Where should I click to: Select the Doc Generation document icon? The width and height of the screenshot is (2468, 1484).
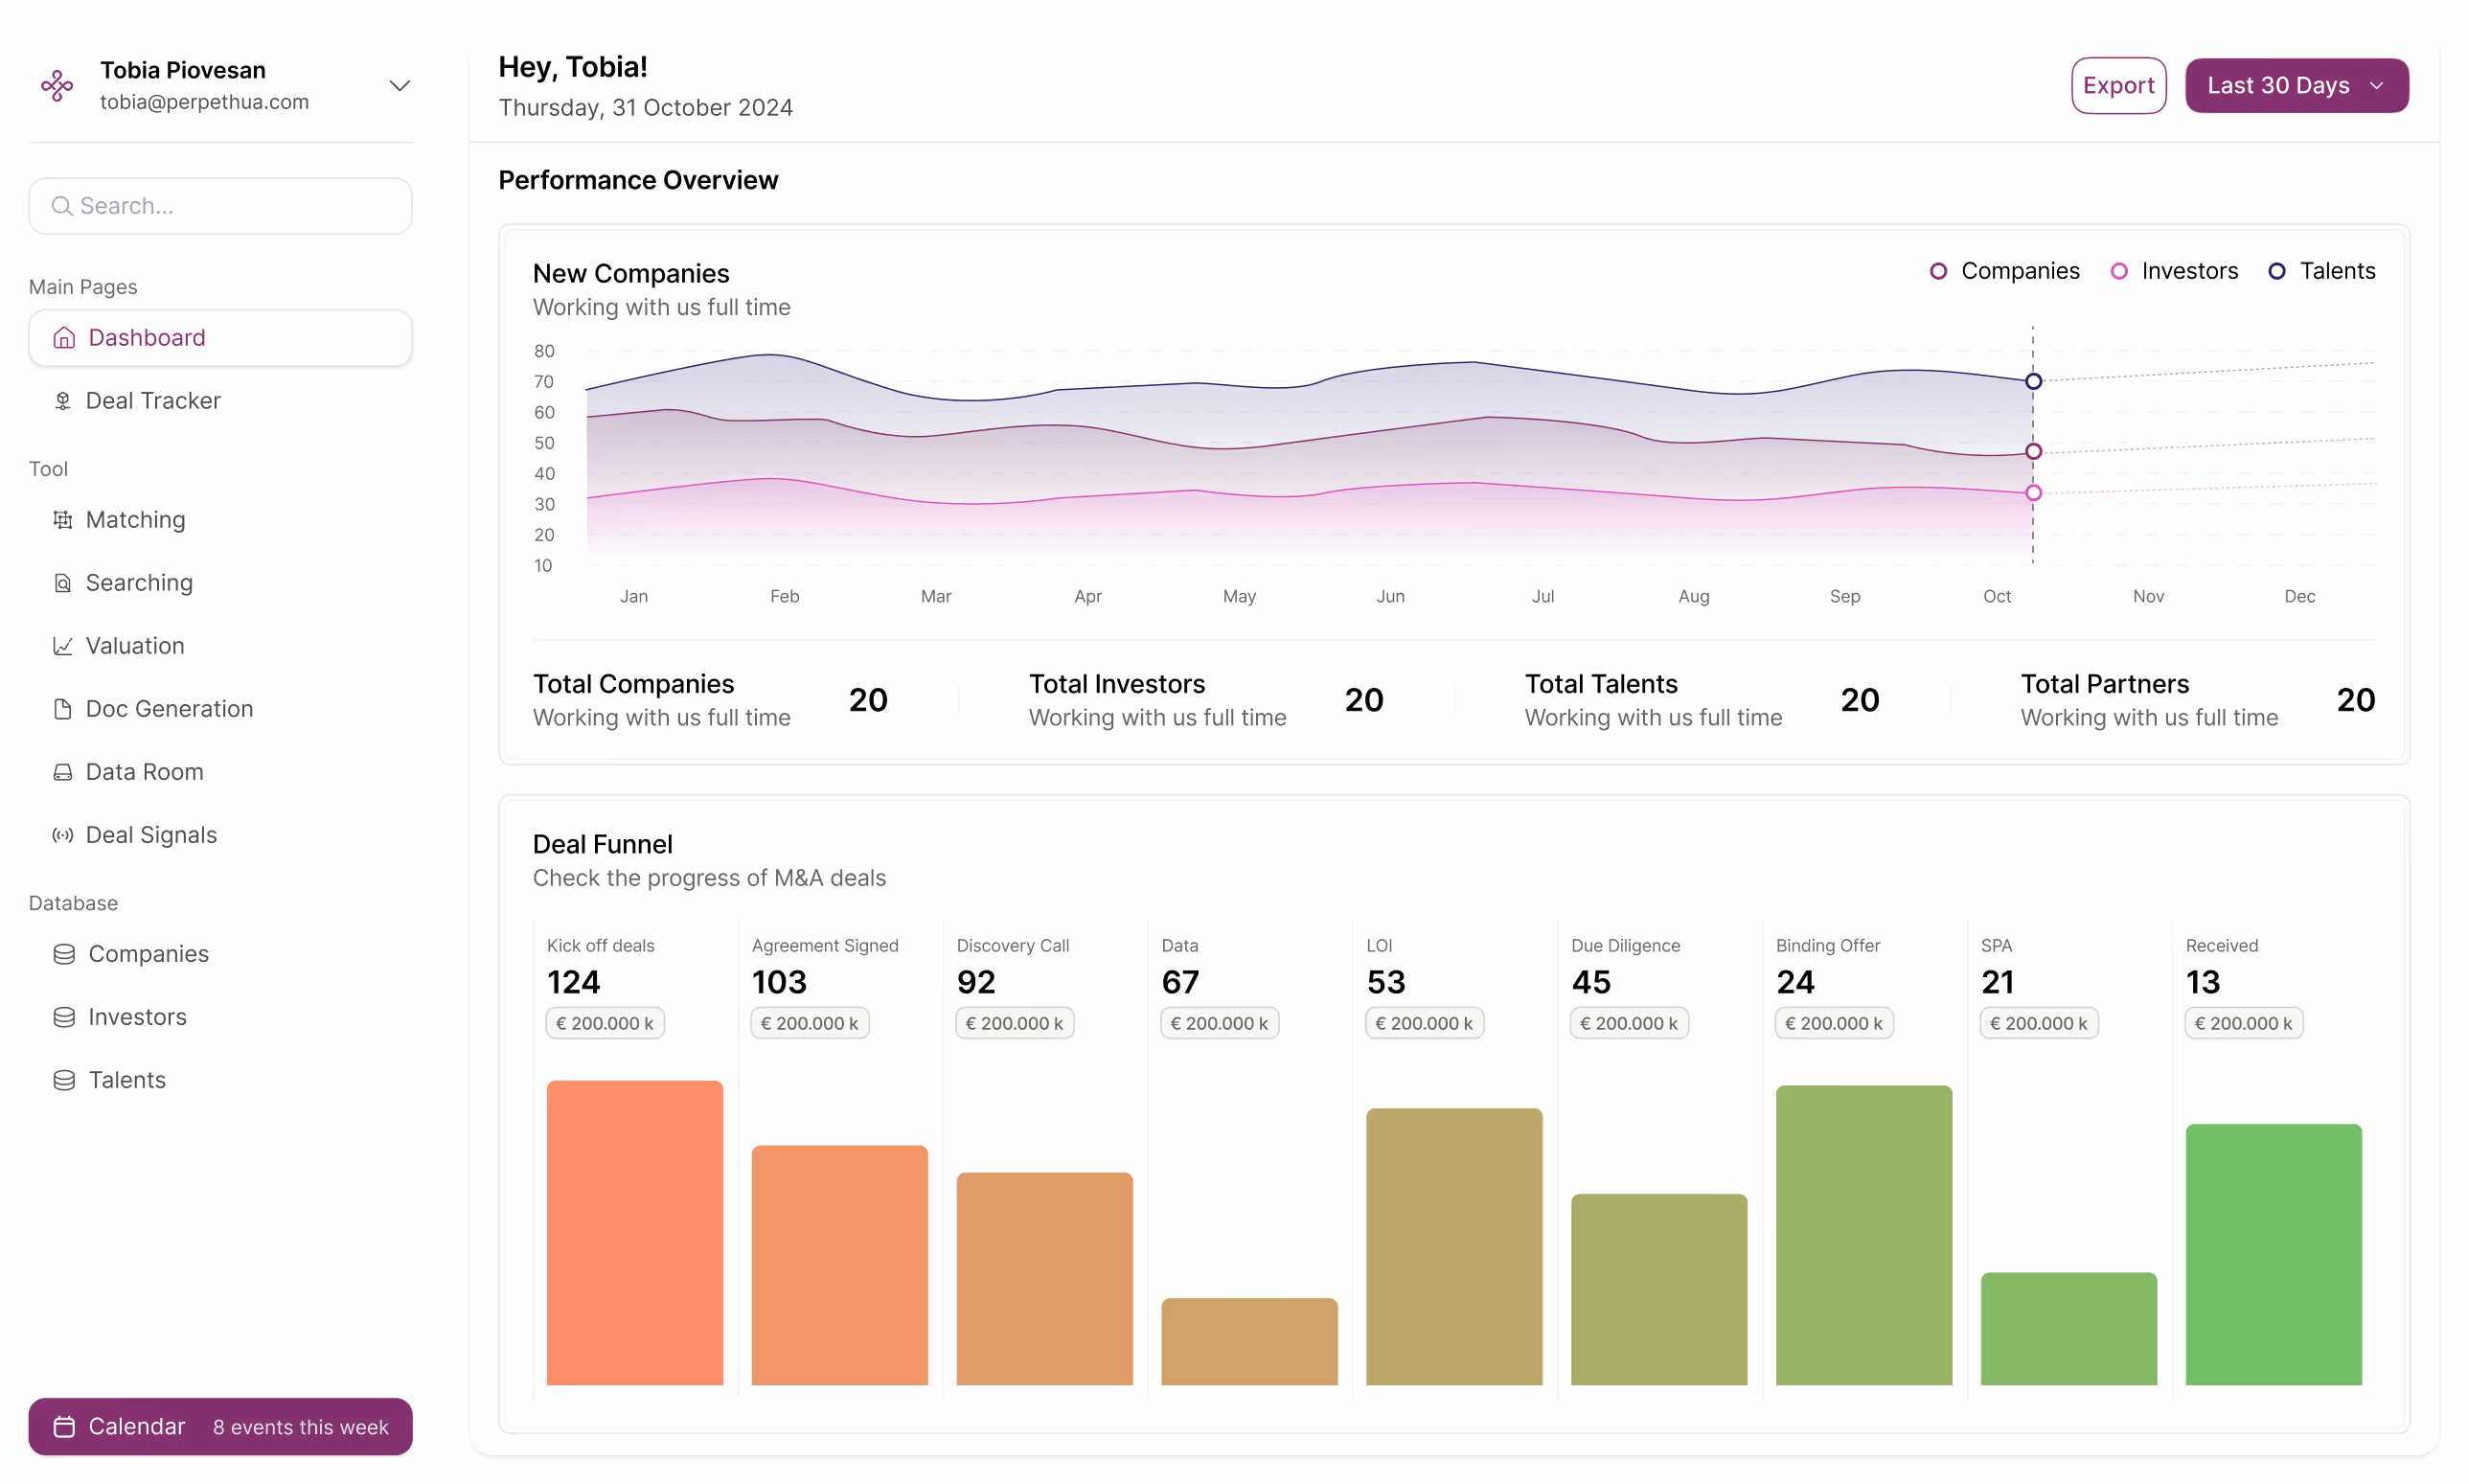[63, 708]
